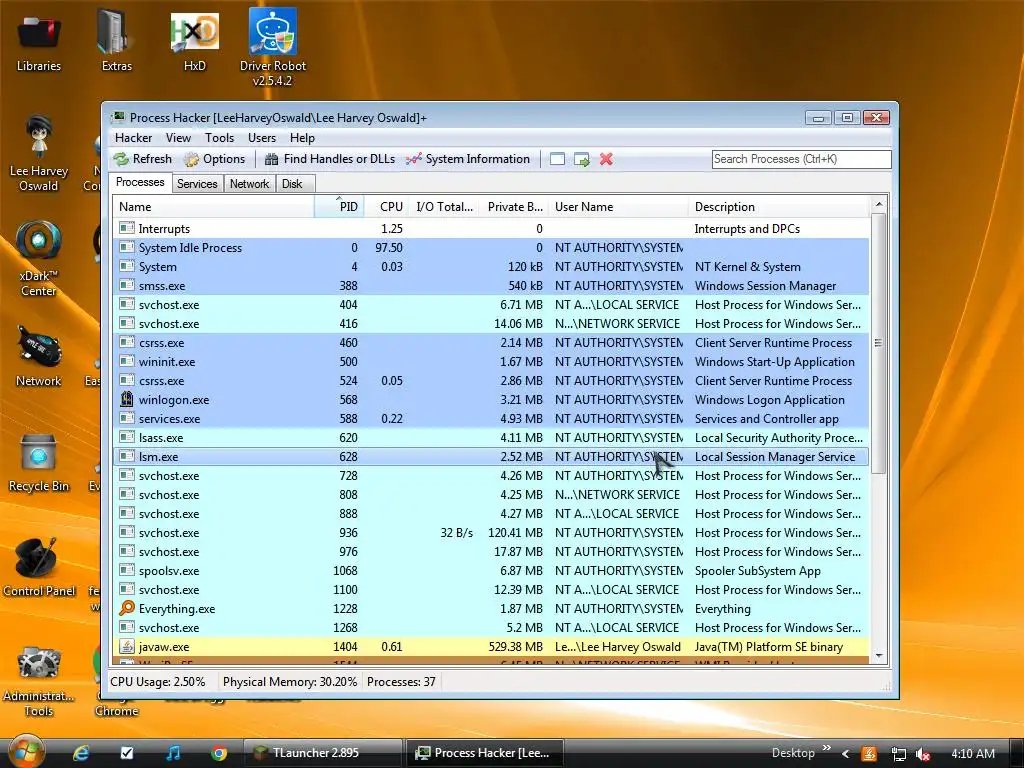Viewport: 1024px width, 768px height.
Task: Open the Hacker menu
Action: pyautogui.click(x=133, y=138)
